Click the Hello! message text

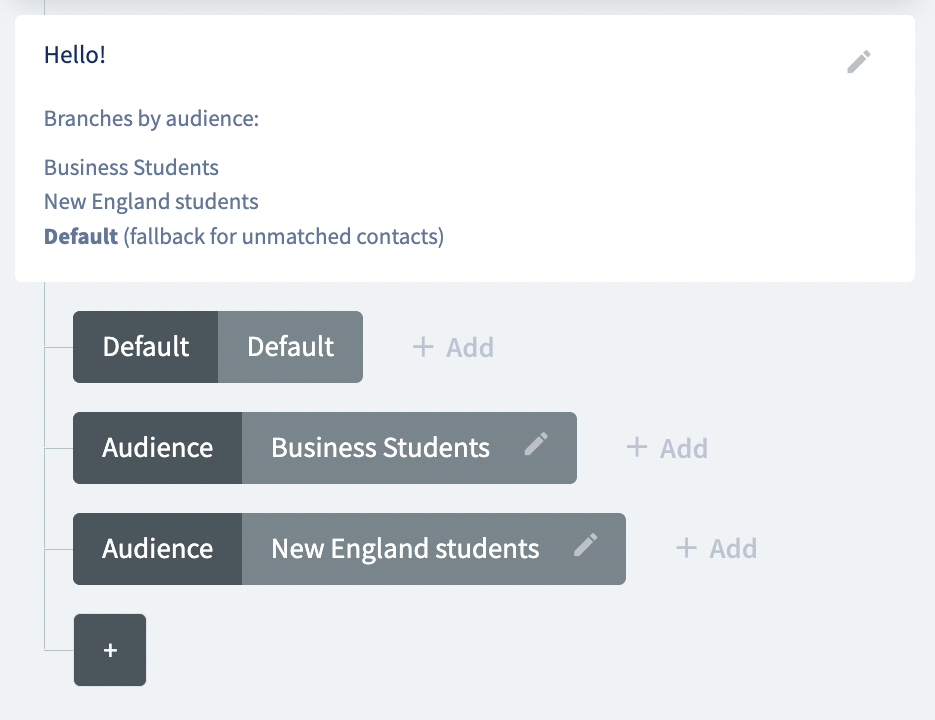[x=75, y=55]
